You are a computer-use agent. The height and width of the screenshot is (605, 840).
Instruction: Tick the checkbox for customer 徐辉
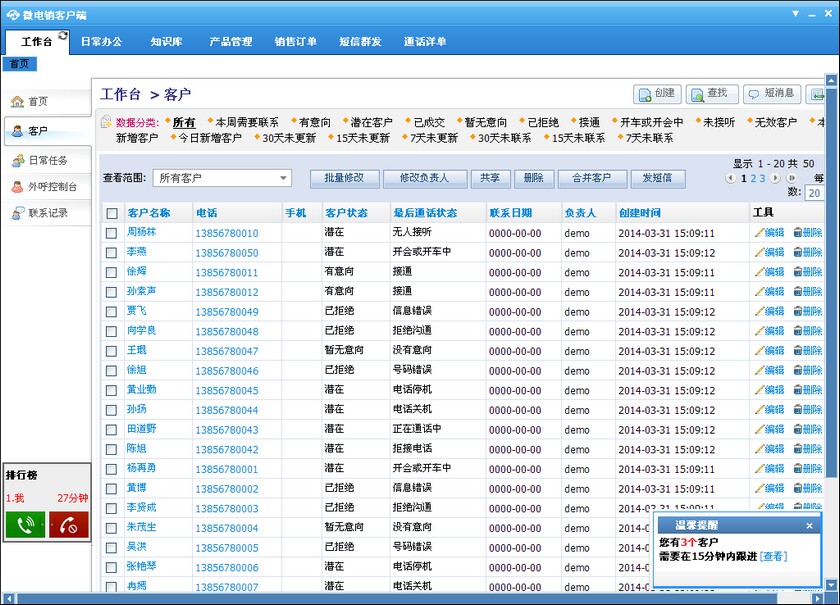[112, 272]
